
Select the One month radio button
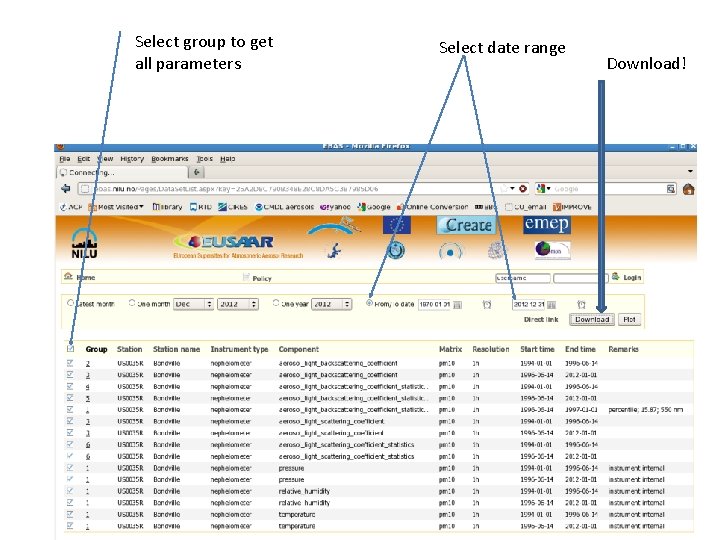pos(132,303)
